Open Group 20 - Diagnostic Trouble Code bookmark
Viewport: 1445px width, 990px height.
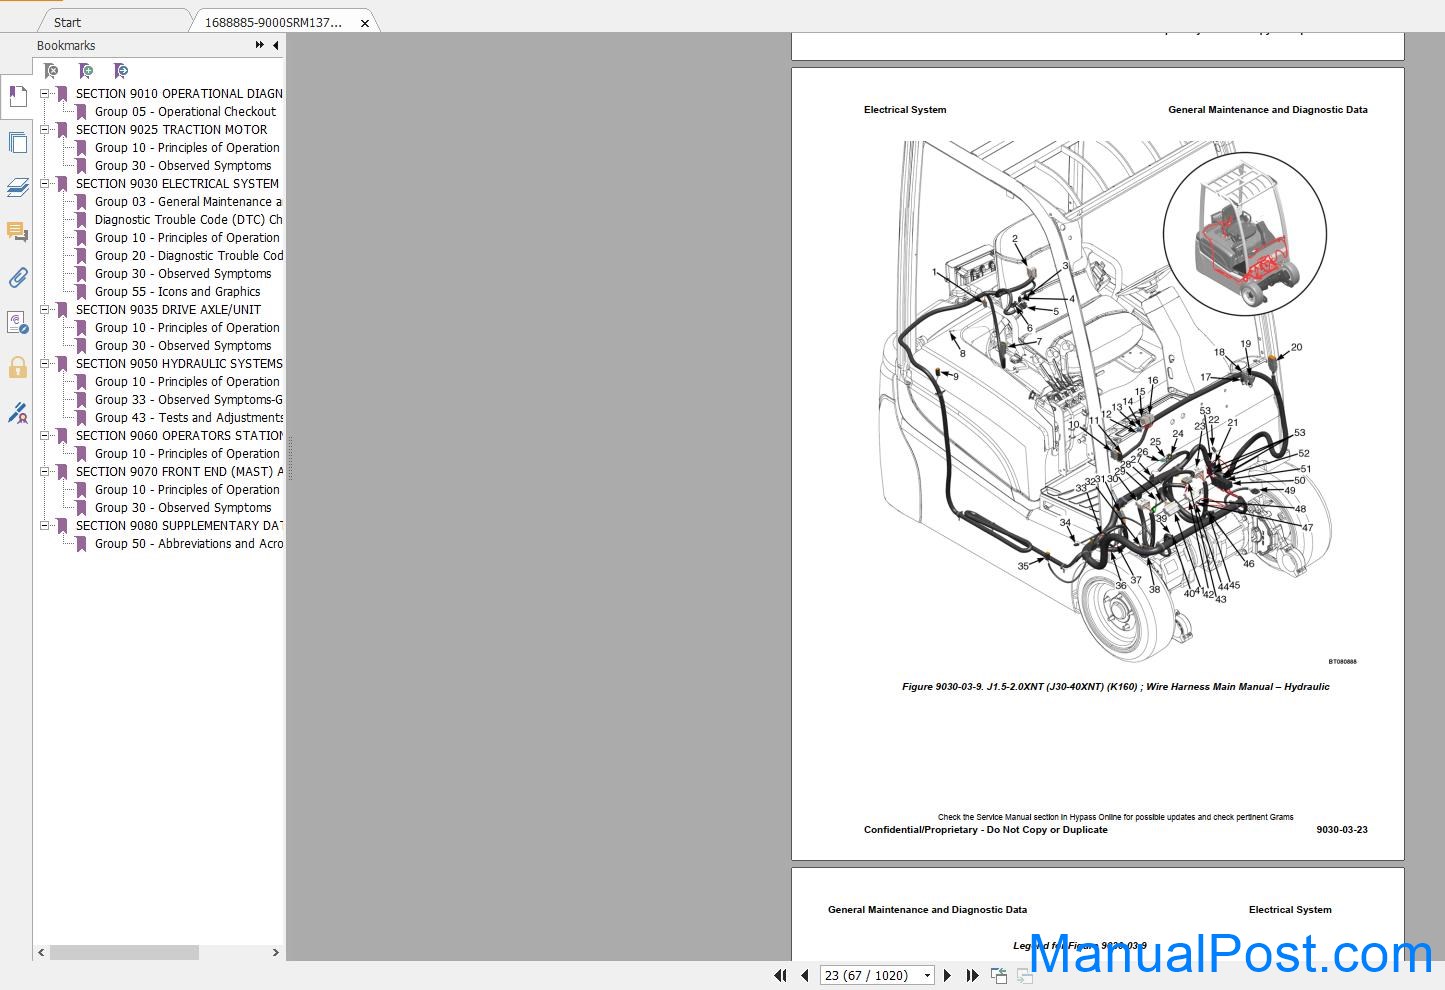coord(188,255)
